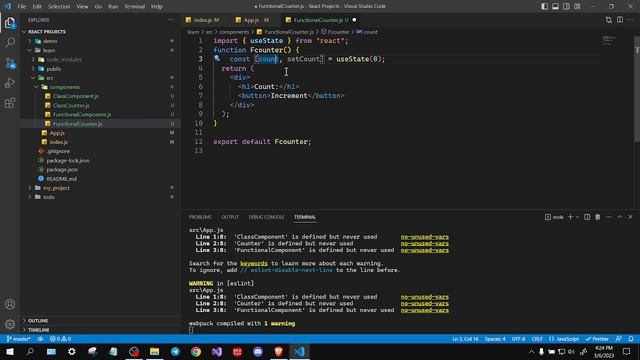The height and width of the screenshot is (360, 640).
Task: Click the feedback icon in status bar
Action: (x=619, y=339)
